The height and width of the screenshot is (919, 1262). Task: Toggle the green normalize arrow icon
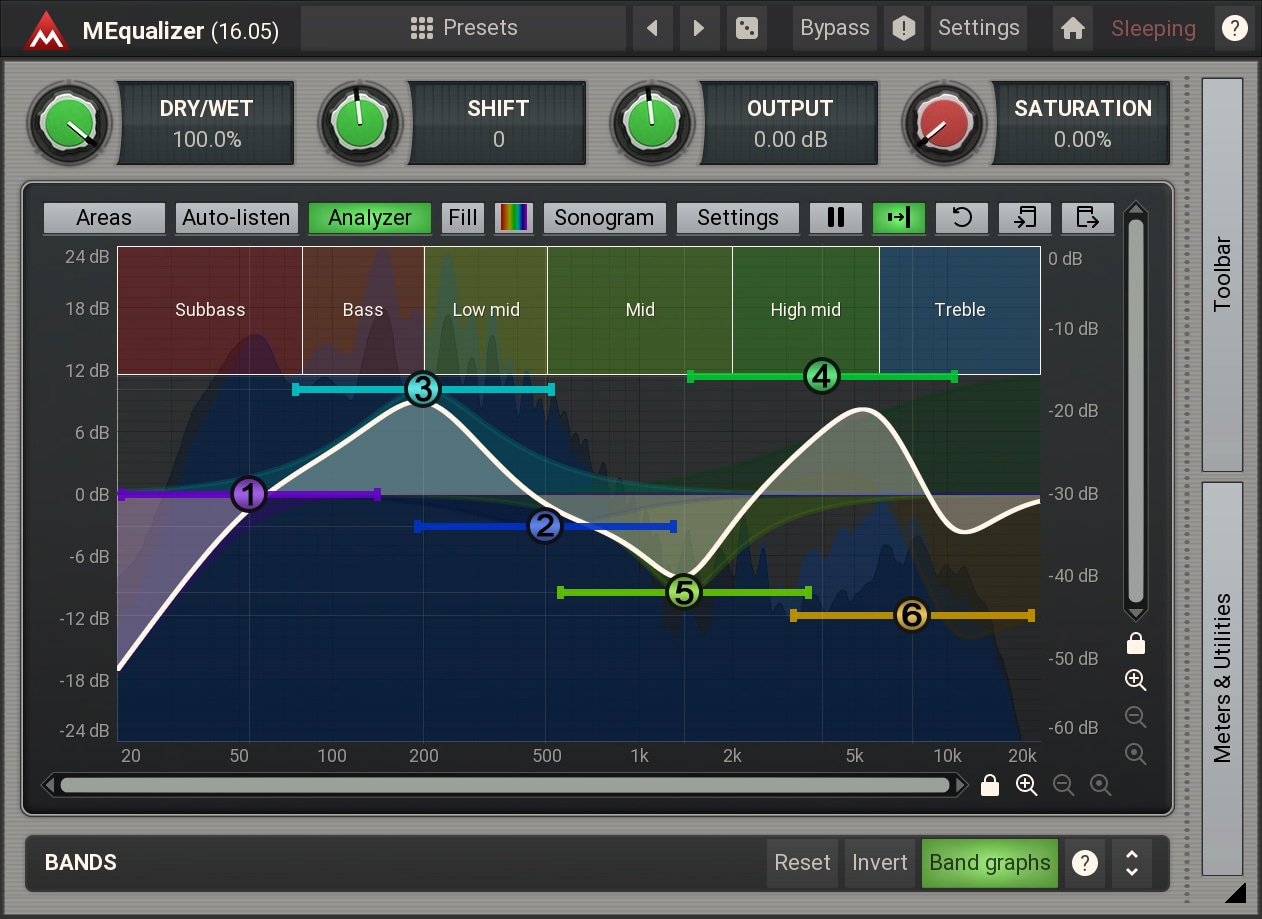pyautogui.click(x=899, y=218)
